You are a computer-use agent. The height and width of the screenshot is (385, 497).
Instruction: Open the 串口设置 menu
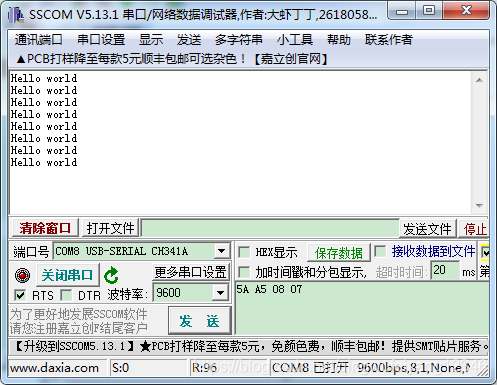tap(101, 40)
